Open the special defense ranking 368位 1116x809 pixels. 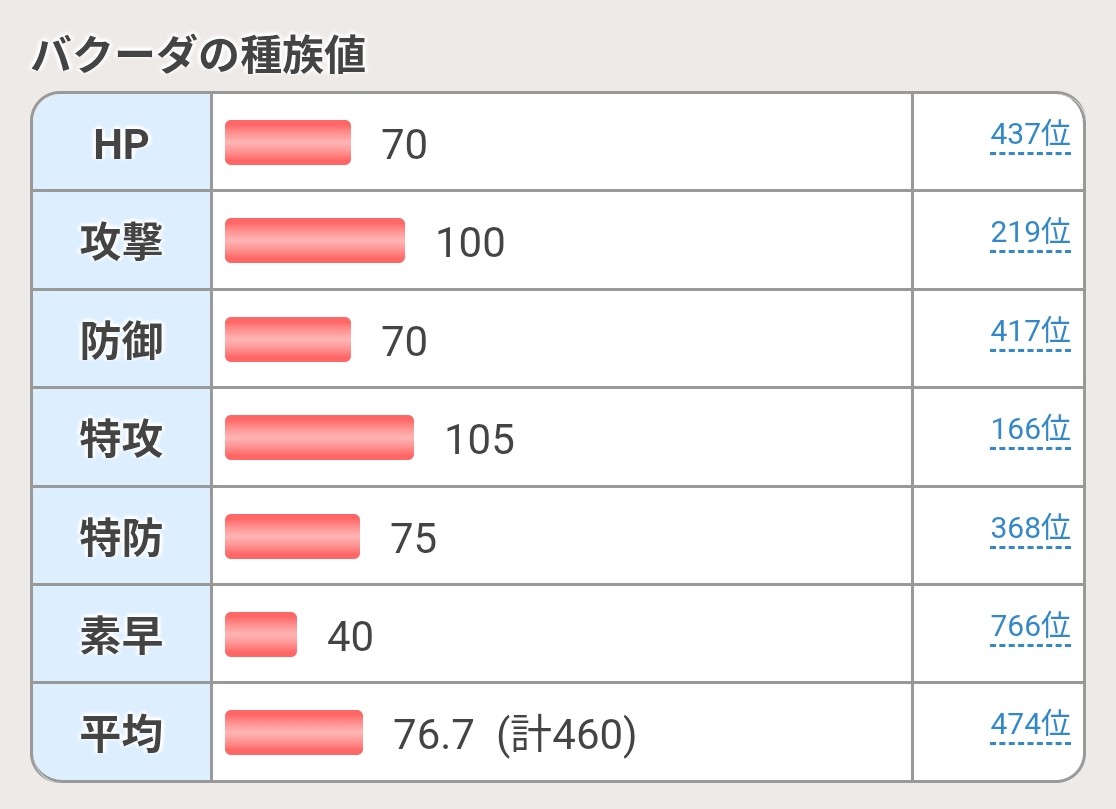click(1030, 529)
